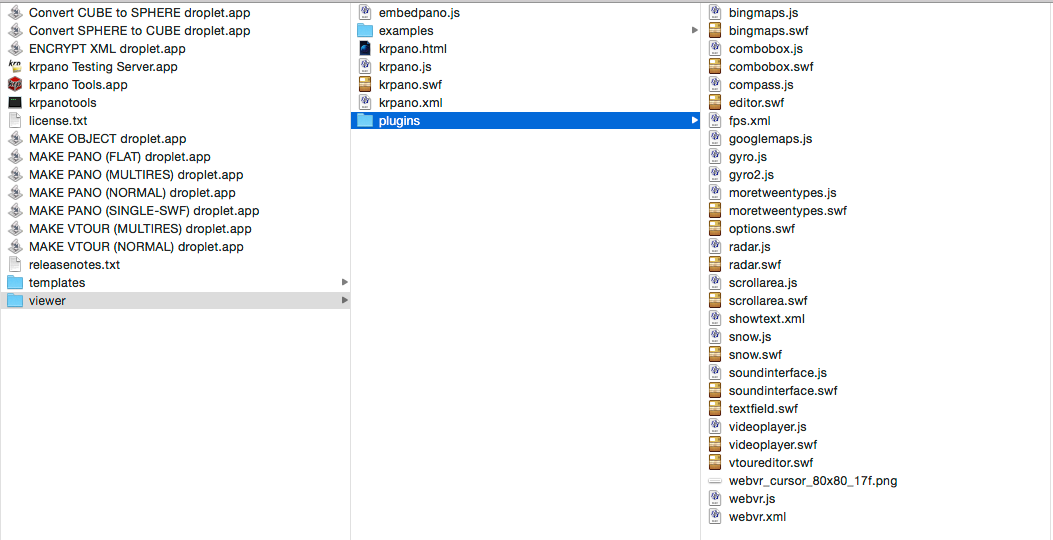Select the scrollarea.js file
This screenshot has width=1053, height=540.
(763, 283)
